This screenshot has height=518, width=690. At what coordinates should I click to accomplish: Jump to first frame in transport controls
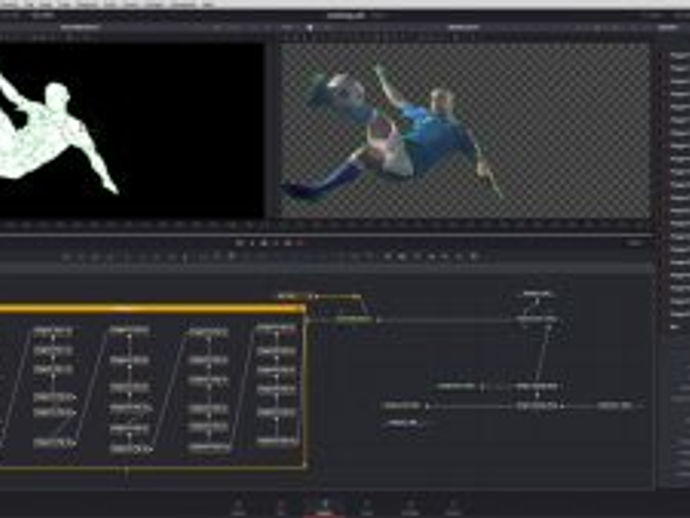click(240, 242)
